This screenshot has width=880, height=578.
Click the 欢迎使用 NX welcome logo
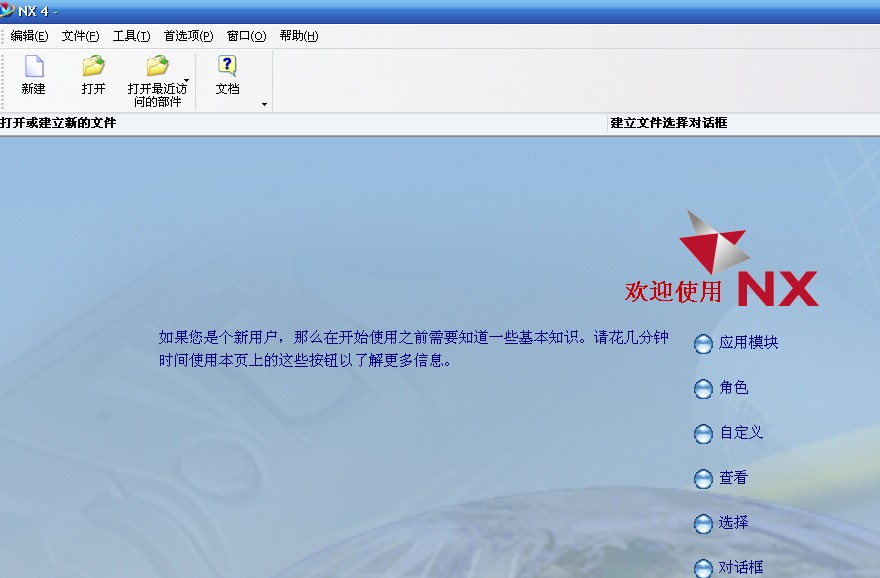[x=722, y=259]
